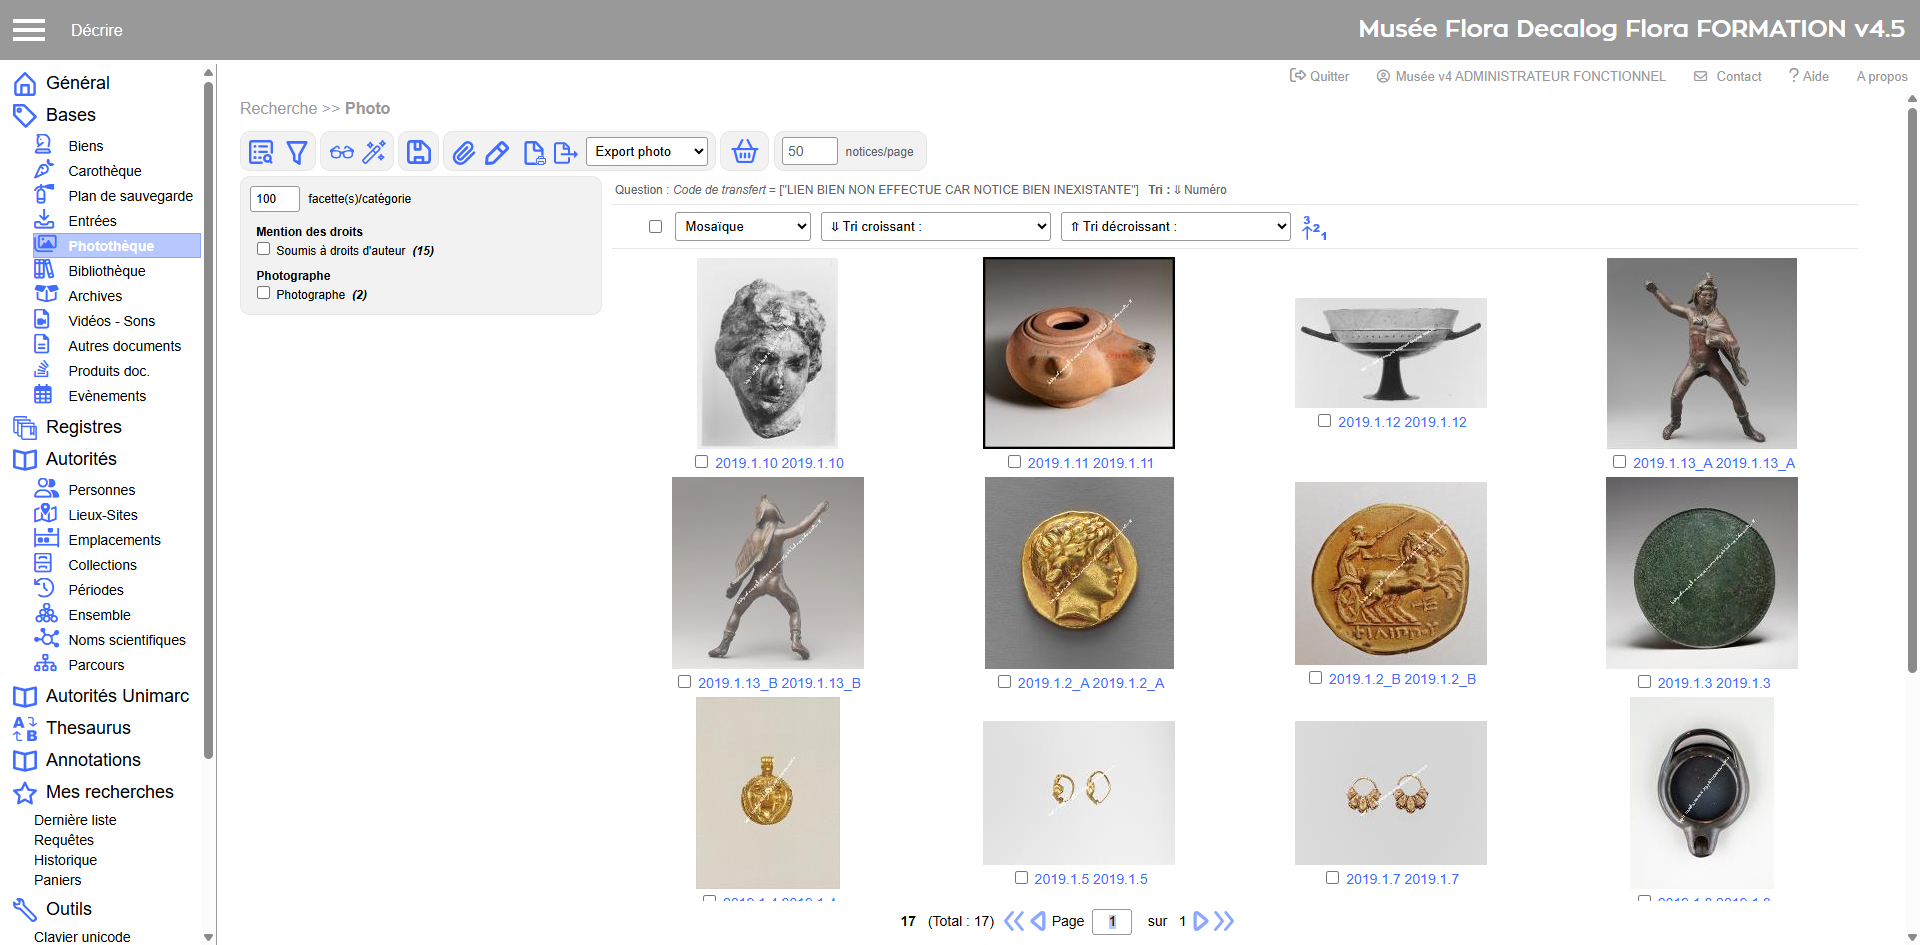Open Tri décroissant dropdown

(1175, 227)
